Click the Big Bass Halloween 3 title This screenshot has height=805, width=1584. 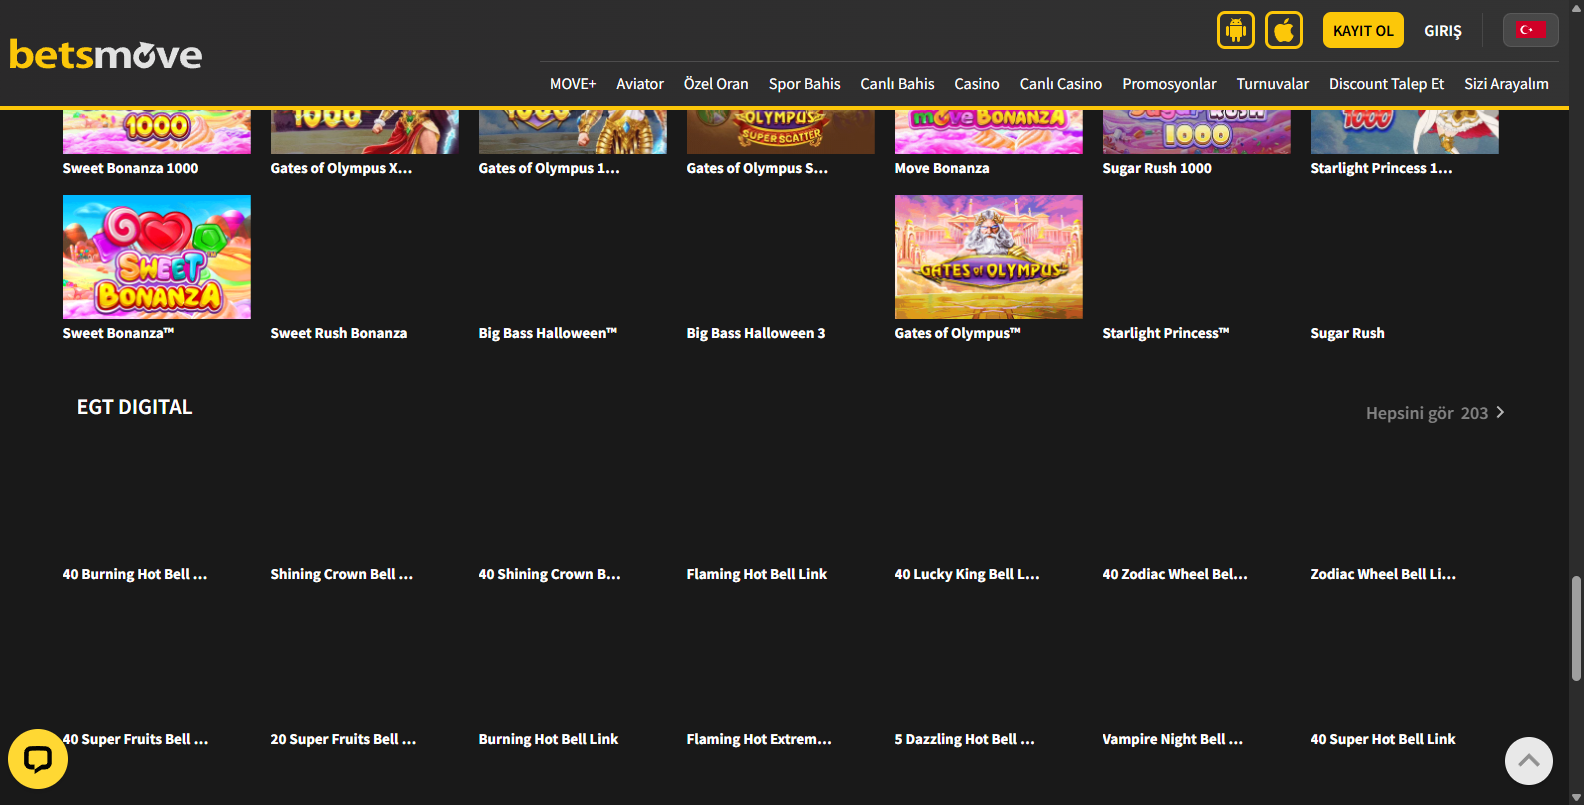[755, 333]
